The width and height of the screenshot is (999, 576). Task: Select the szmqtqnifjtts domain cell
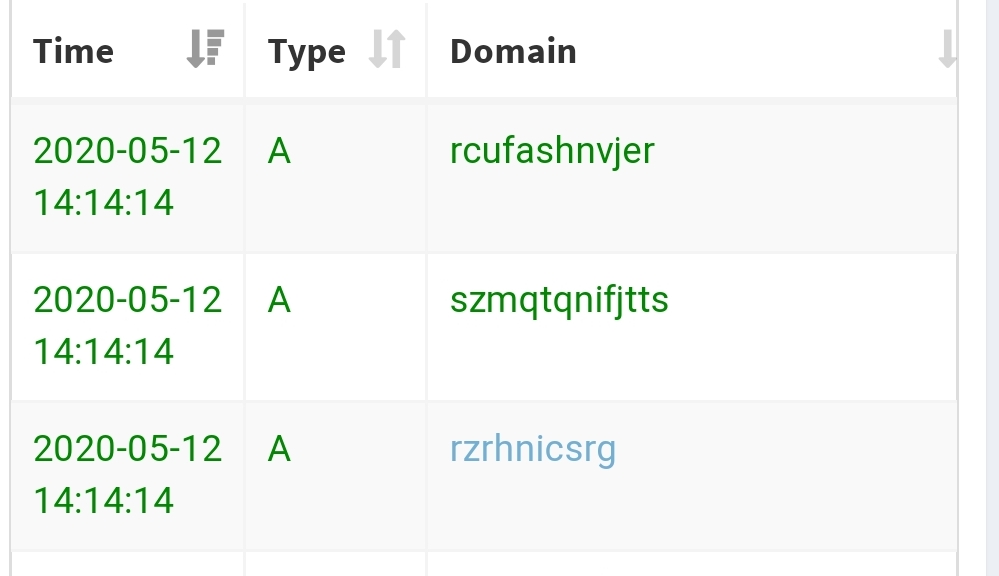pos(561,299)
